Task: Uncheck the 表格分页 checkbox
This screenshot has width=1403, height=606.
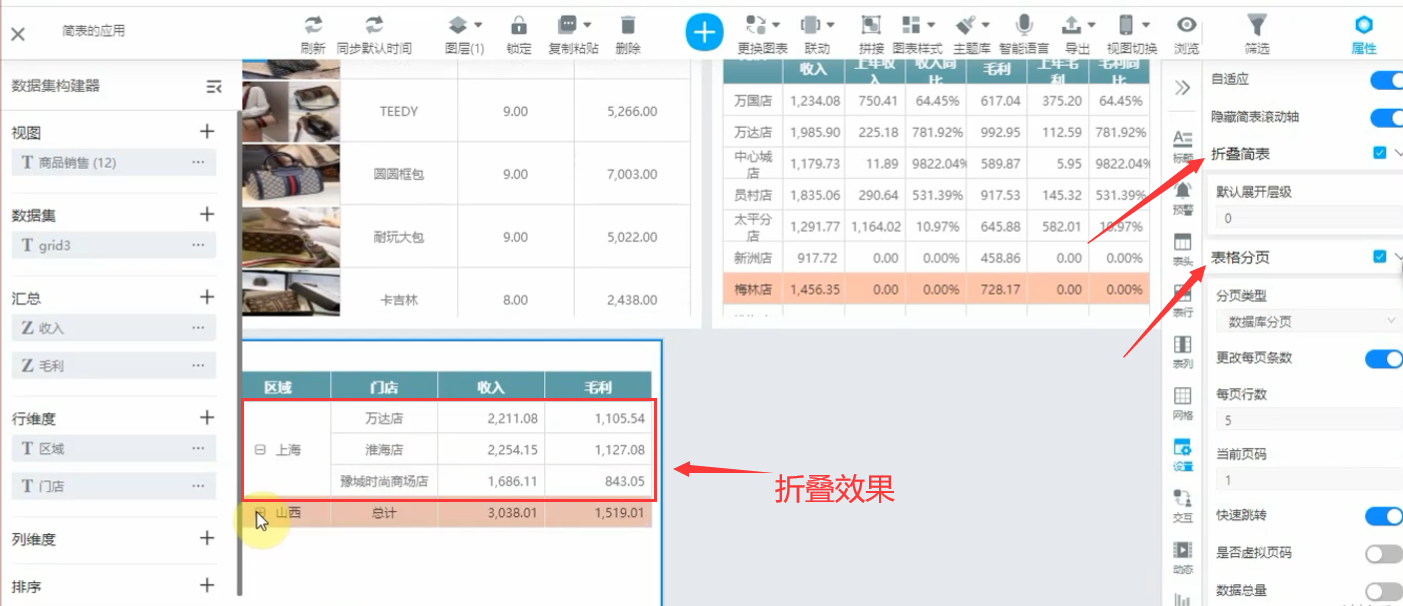Action: 1380,257
